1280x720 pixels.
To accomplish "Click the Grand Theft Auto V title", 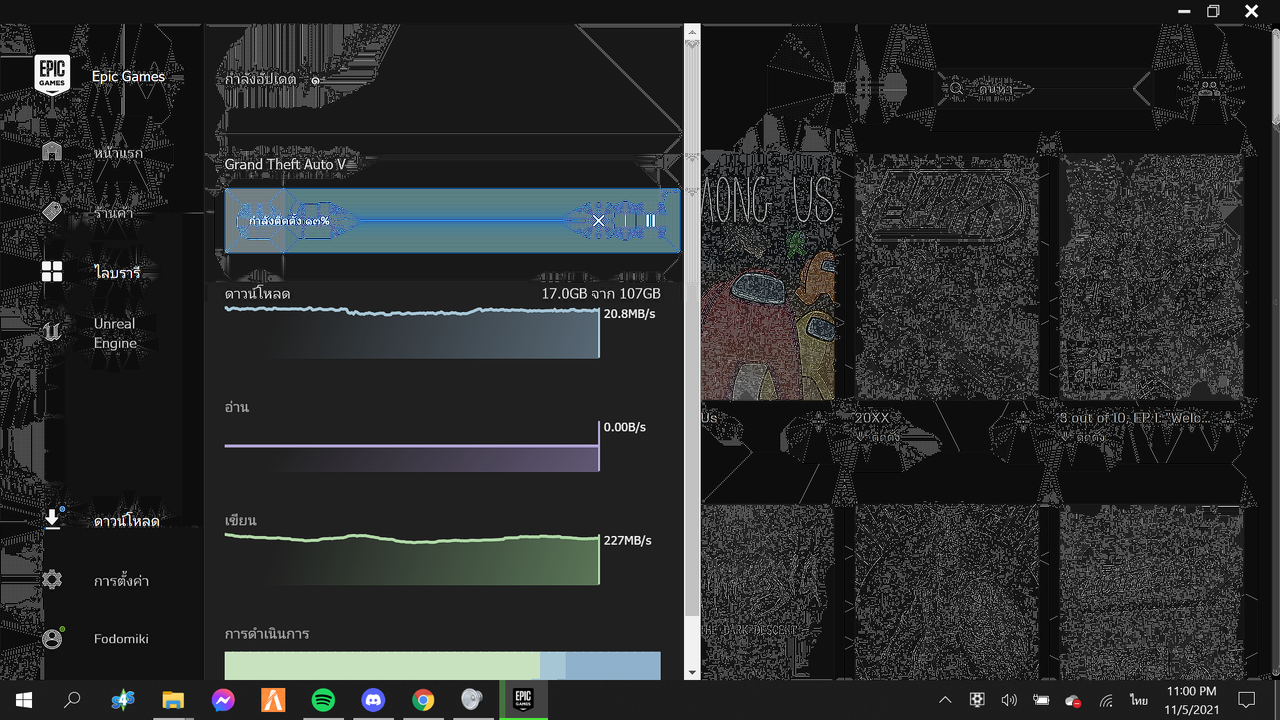I will click(285, 164).
